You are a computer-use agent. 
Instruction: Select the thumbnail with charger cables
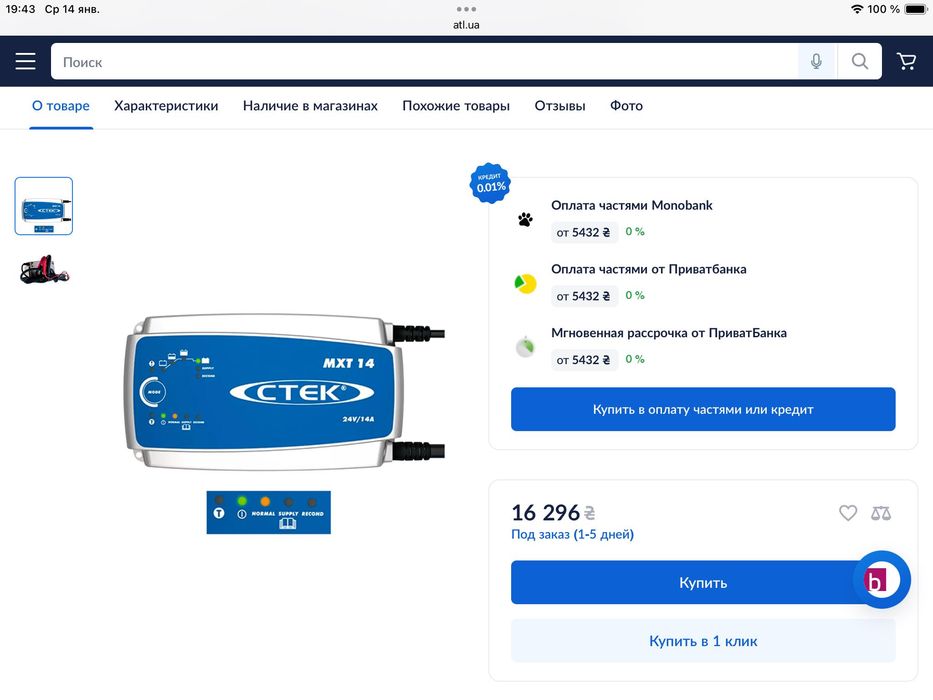click(44, 270)
